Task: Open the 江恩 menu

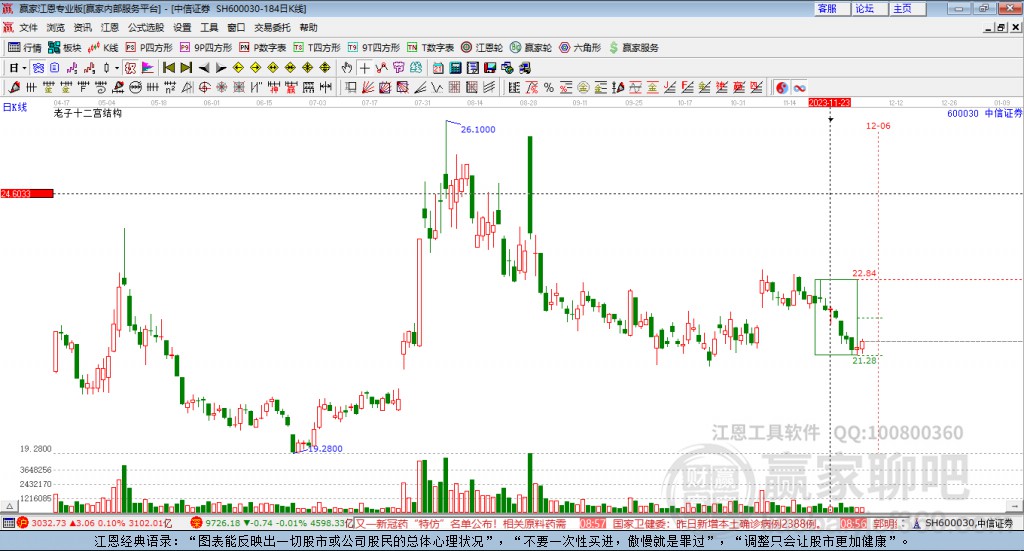Action: [x=110, y=27]
